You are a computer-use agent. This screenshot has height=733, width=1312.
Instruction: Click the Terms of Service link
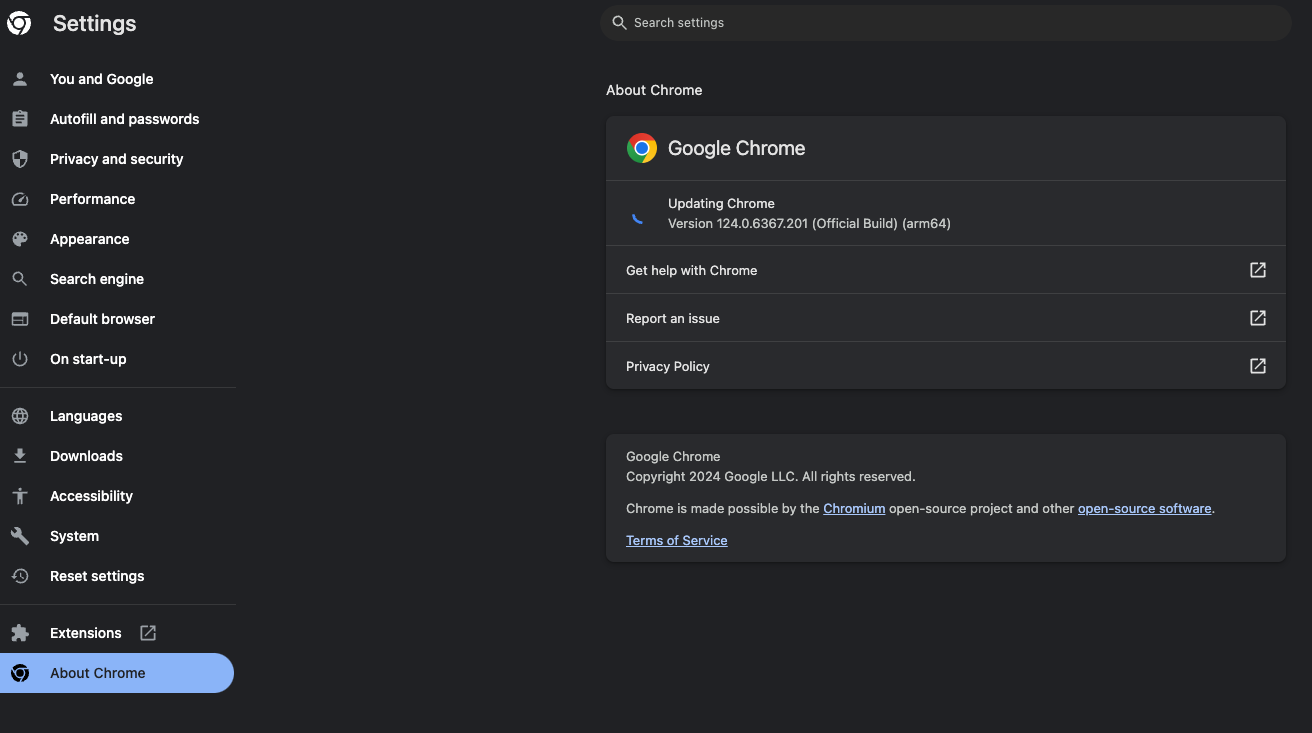pyautogui.click(x=676, y=540)
